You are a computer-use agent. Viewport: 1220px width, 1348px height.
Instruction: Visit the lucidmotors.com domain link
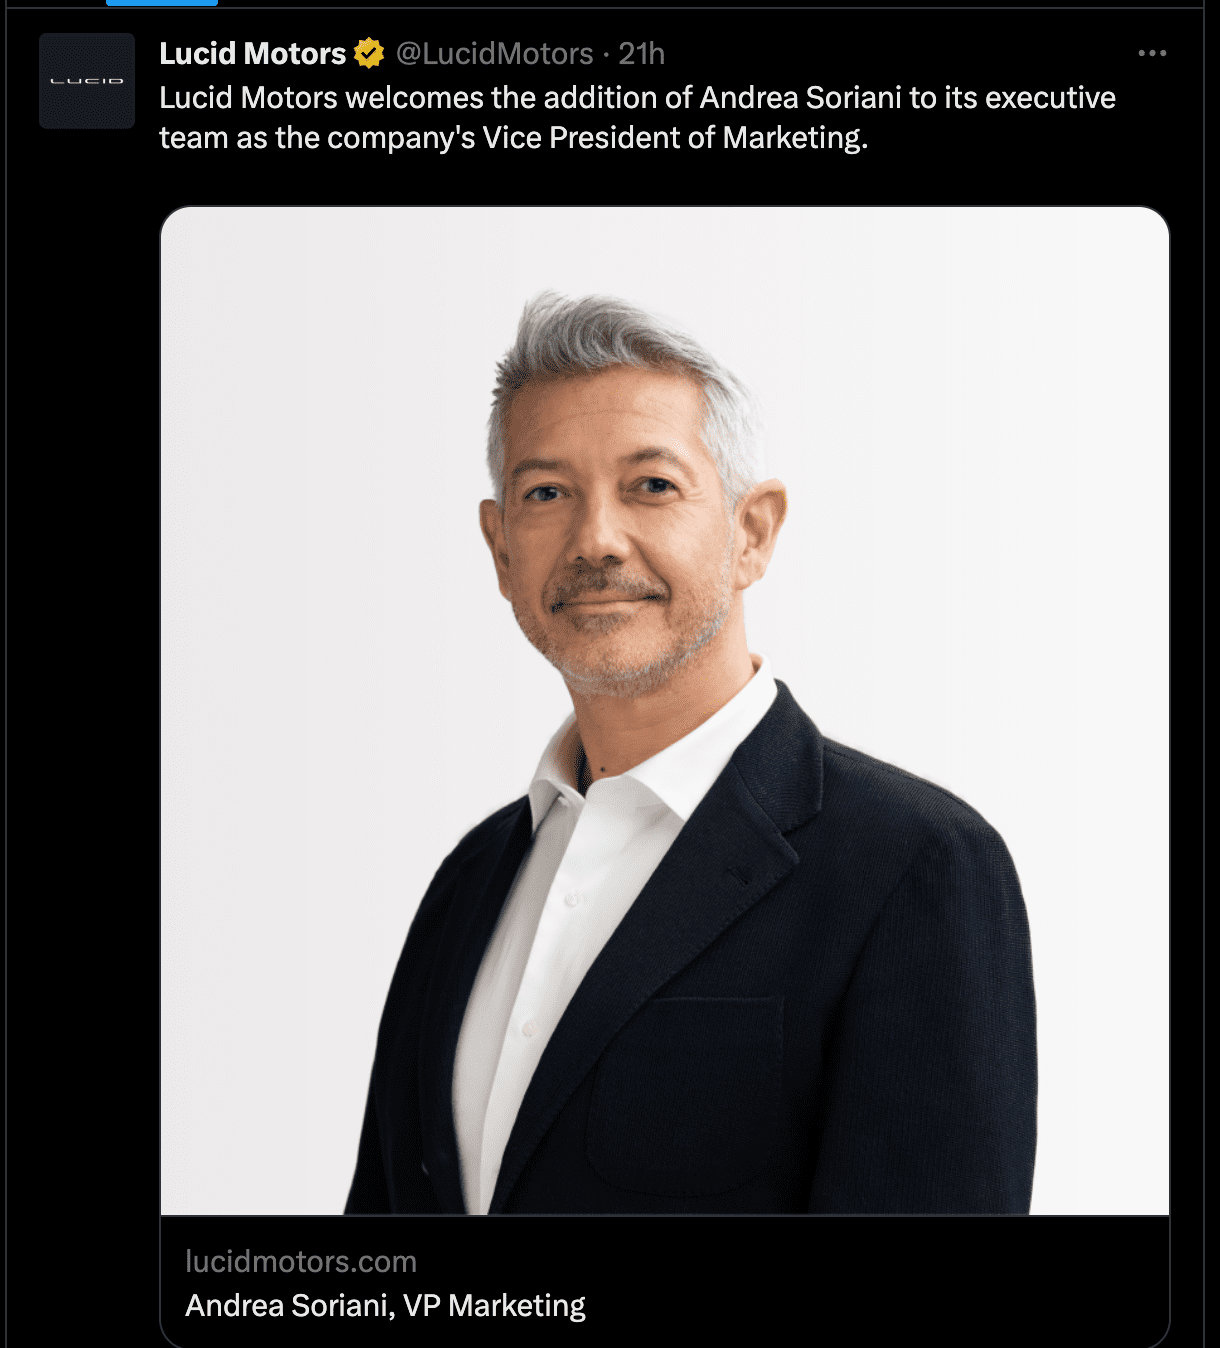[301, 1261]
